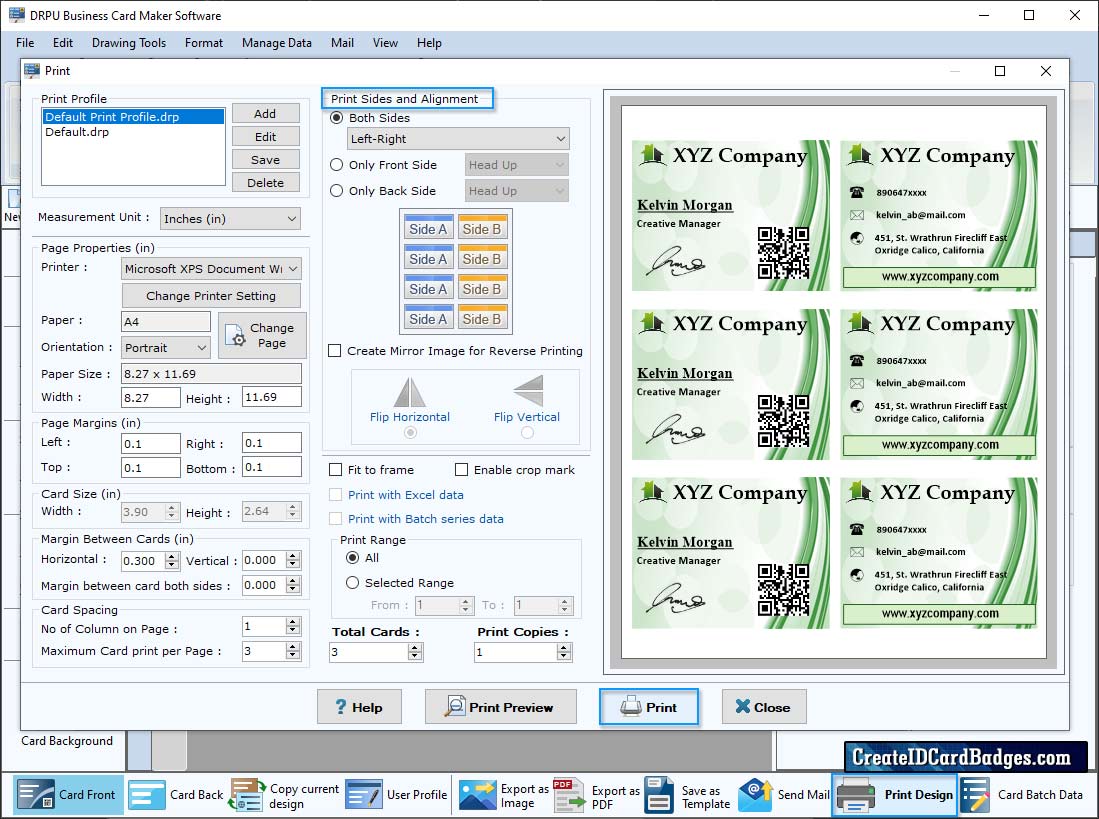Open the Measurement Unit dropdown
This screenshot has height=819, width=1099.
point(230,219)
